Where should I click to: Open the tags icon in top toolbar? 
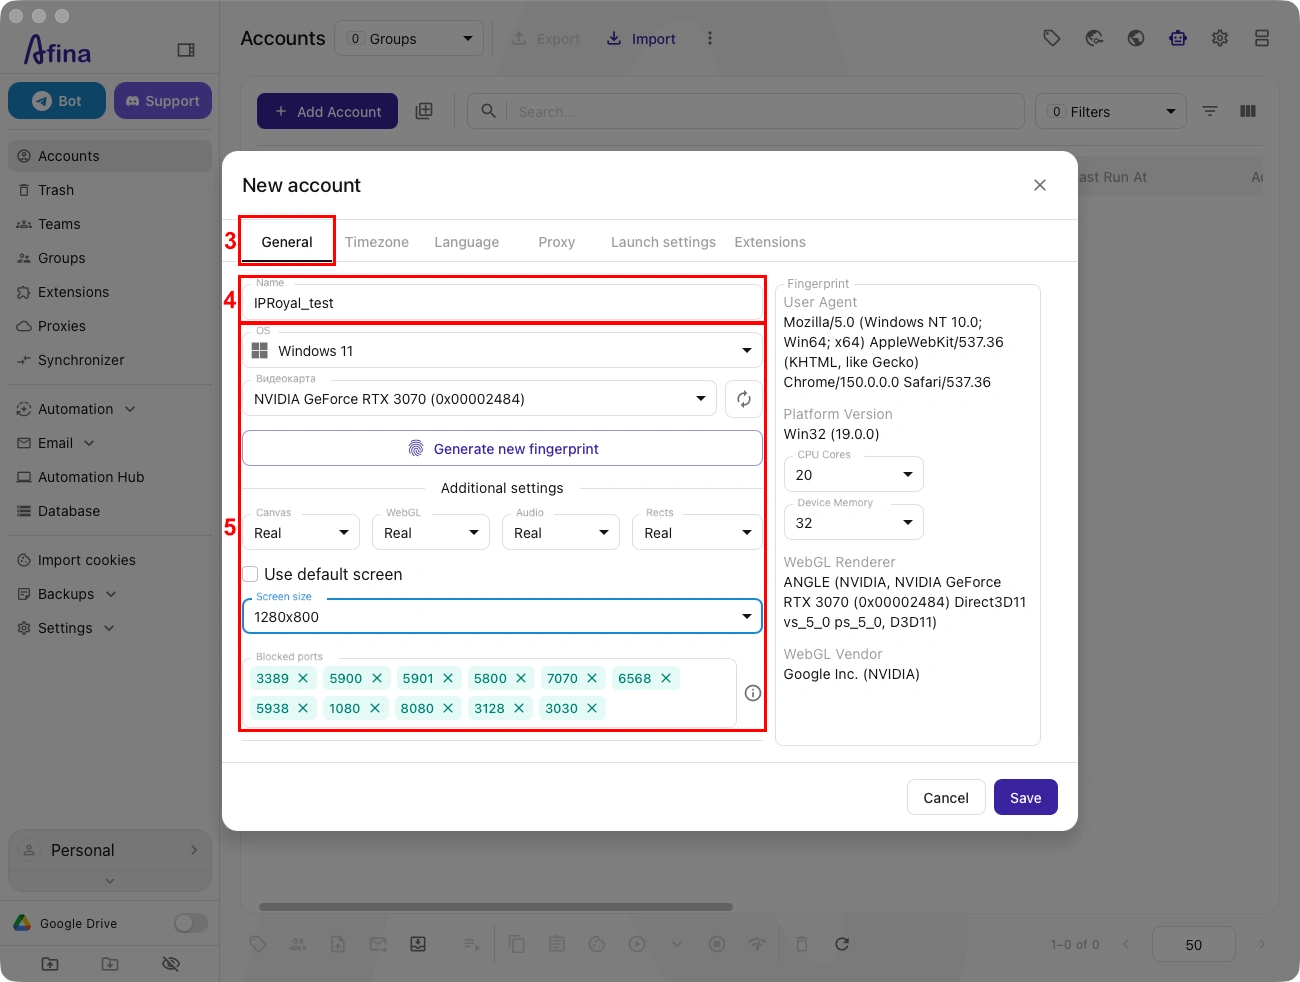pos(1052,38)
